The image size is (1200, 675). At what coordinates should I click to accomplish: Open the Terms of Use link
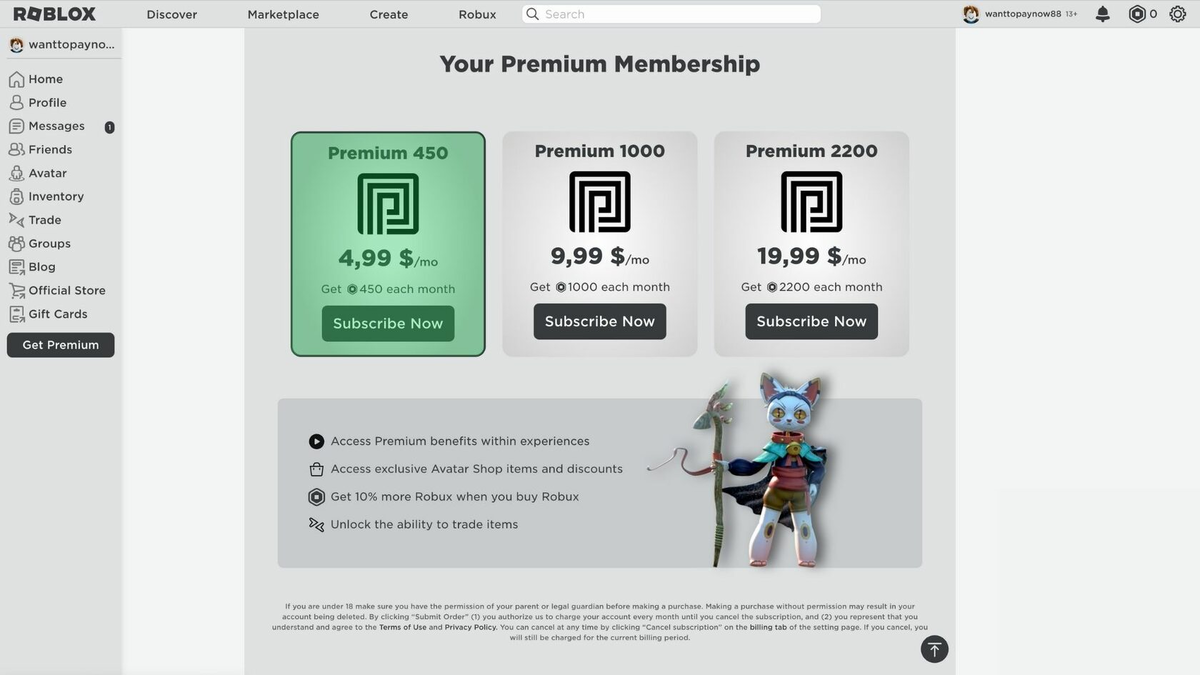[402, 627]
